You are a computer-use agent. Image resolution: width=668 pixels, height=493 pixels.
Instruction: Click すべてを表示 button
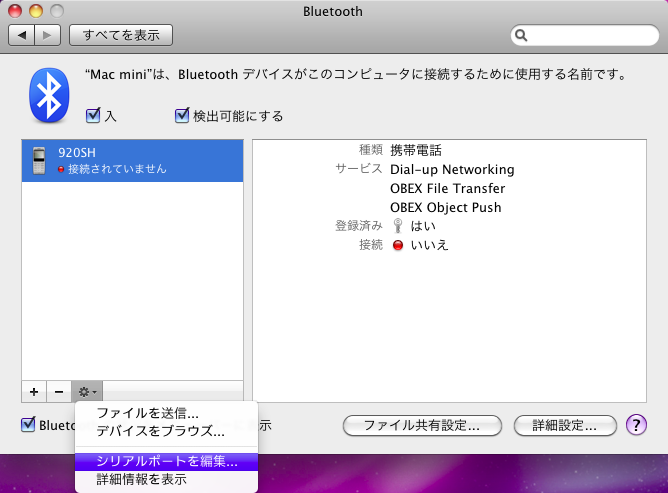click(121, 35)
